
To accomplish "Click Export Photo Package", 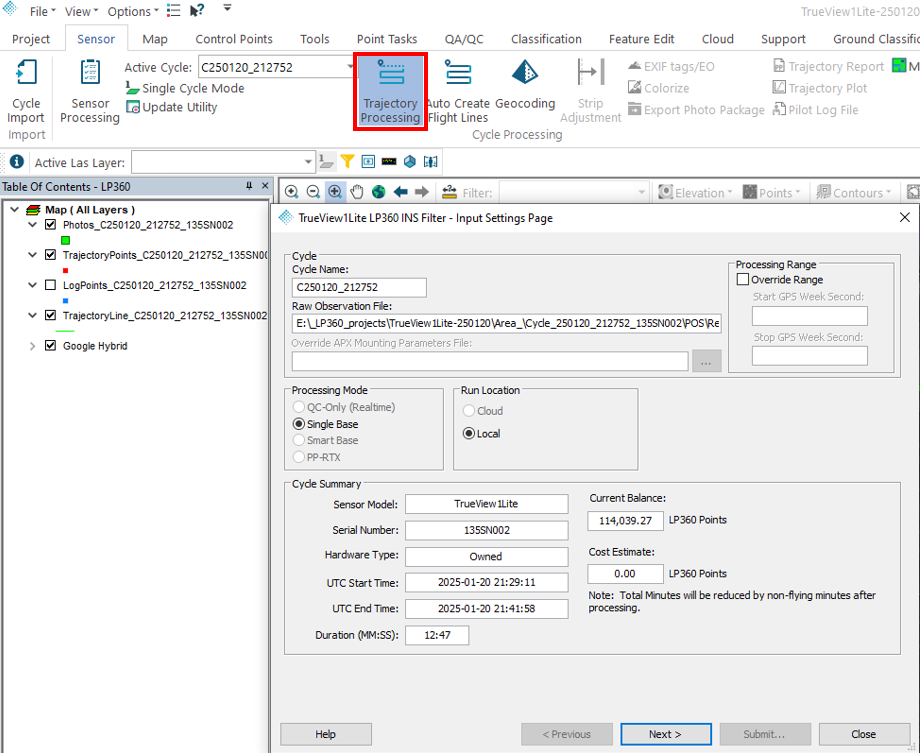I will [x=696, y=110].
